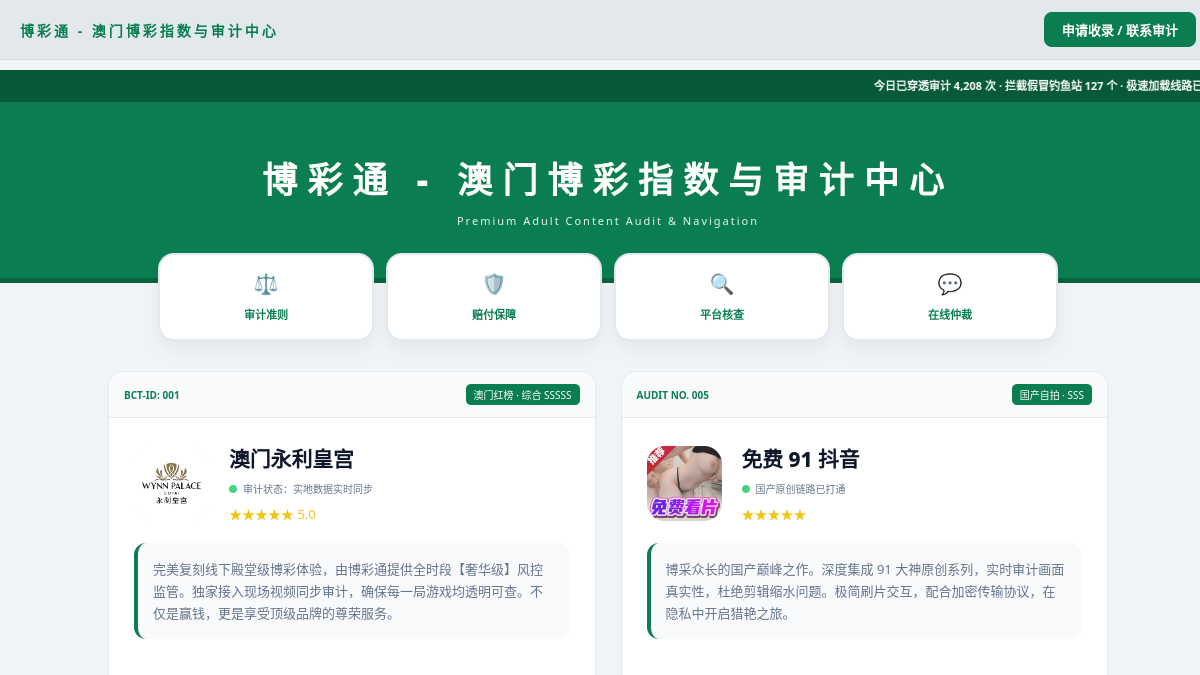The image size is (1200, 675).
Task: Click the AUDIT NO. 005 label
Action: [x=673, y=395]
